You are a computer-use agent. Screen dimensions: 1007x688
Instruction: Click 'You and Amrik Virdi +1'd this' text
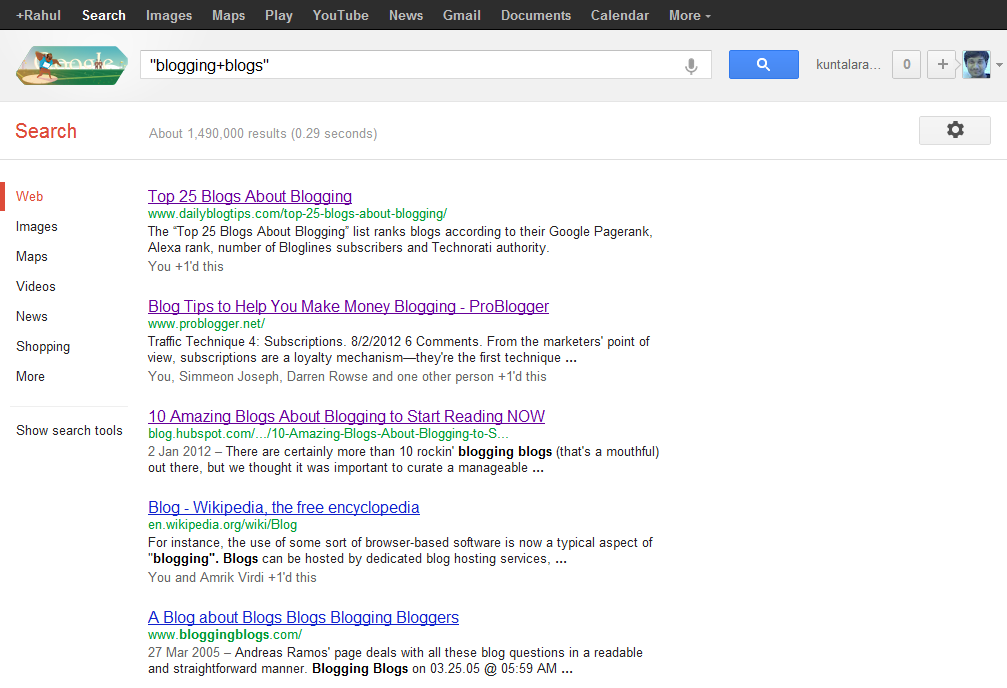pyautogui.click(x=232, y=578)
